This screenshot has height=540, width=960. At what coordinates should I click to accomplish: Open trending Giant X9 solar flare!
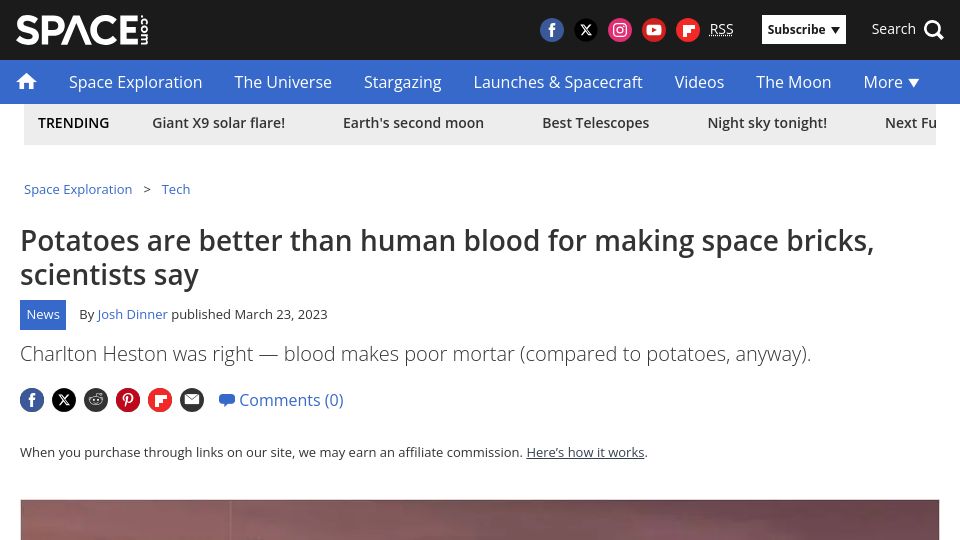pos(219,123)
